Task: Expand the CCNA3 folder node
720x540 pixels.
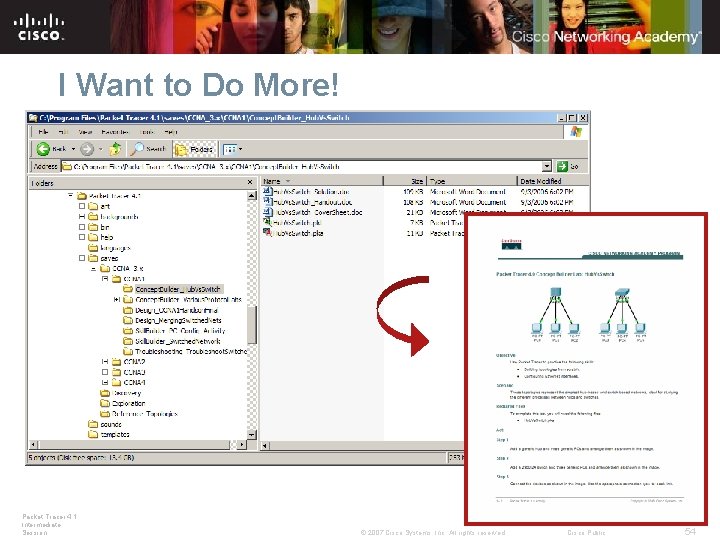Action: tap(105, 372)
